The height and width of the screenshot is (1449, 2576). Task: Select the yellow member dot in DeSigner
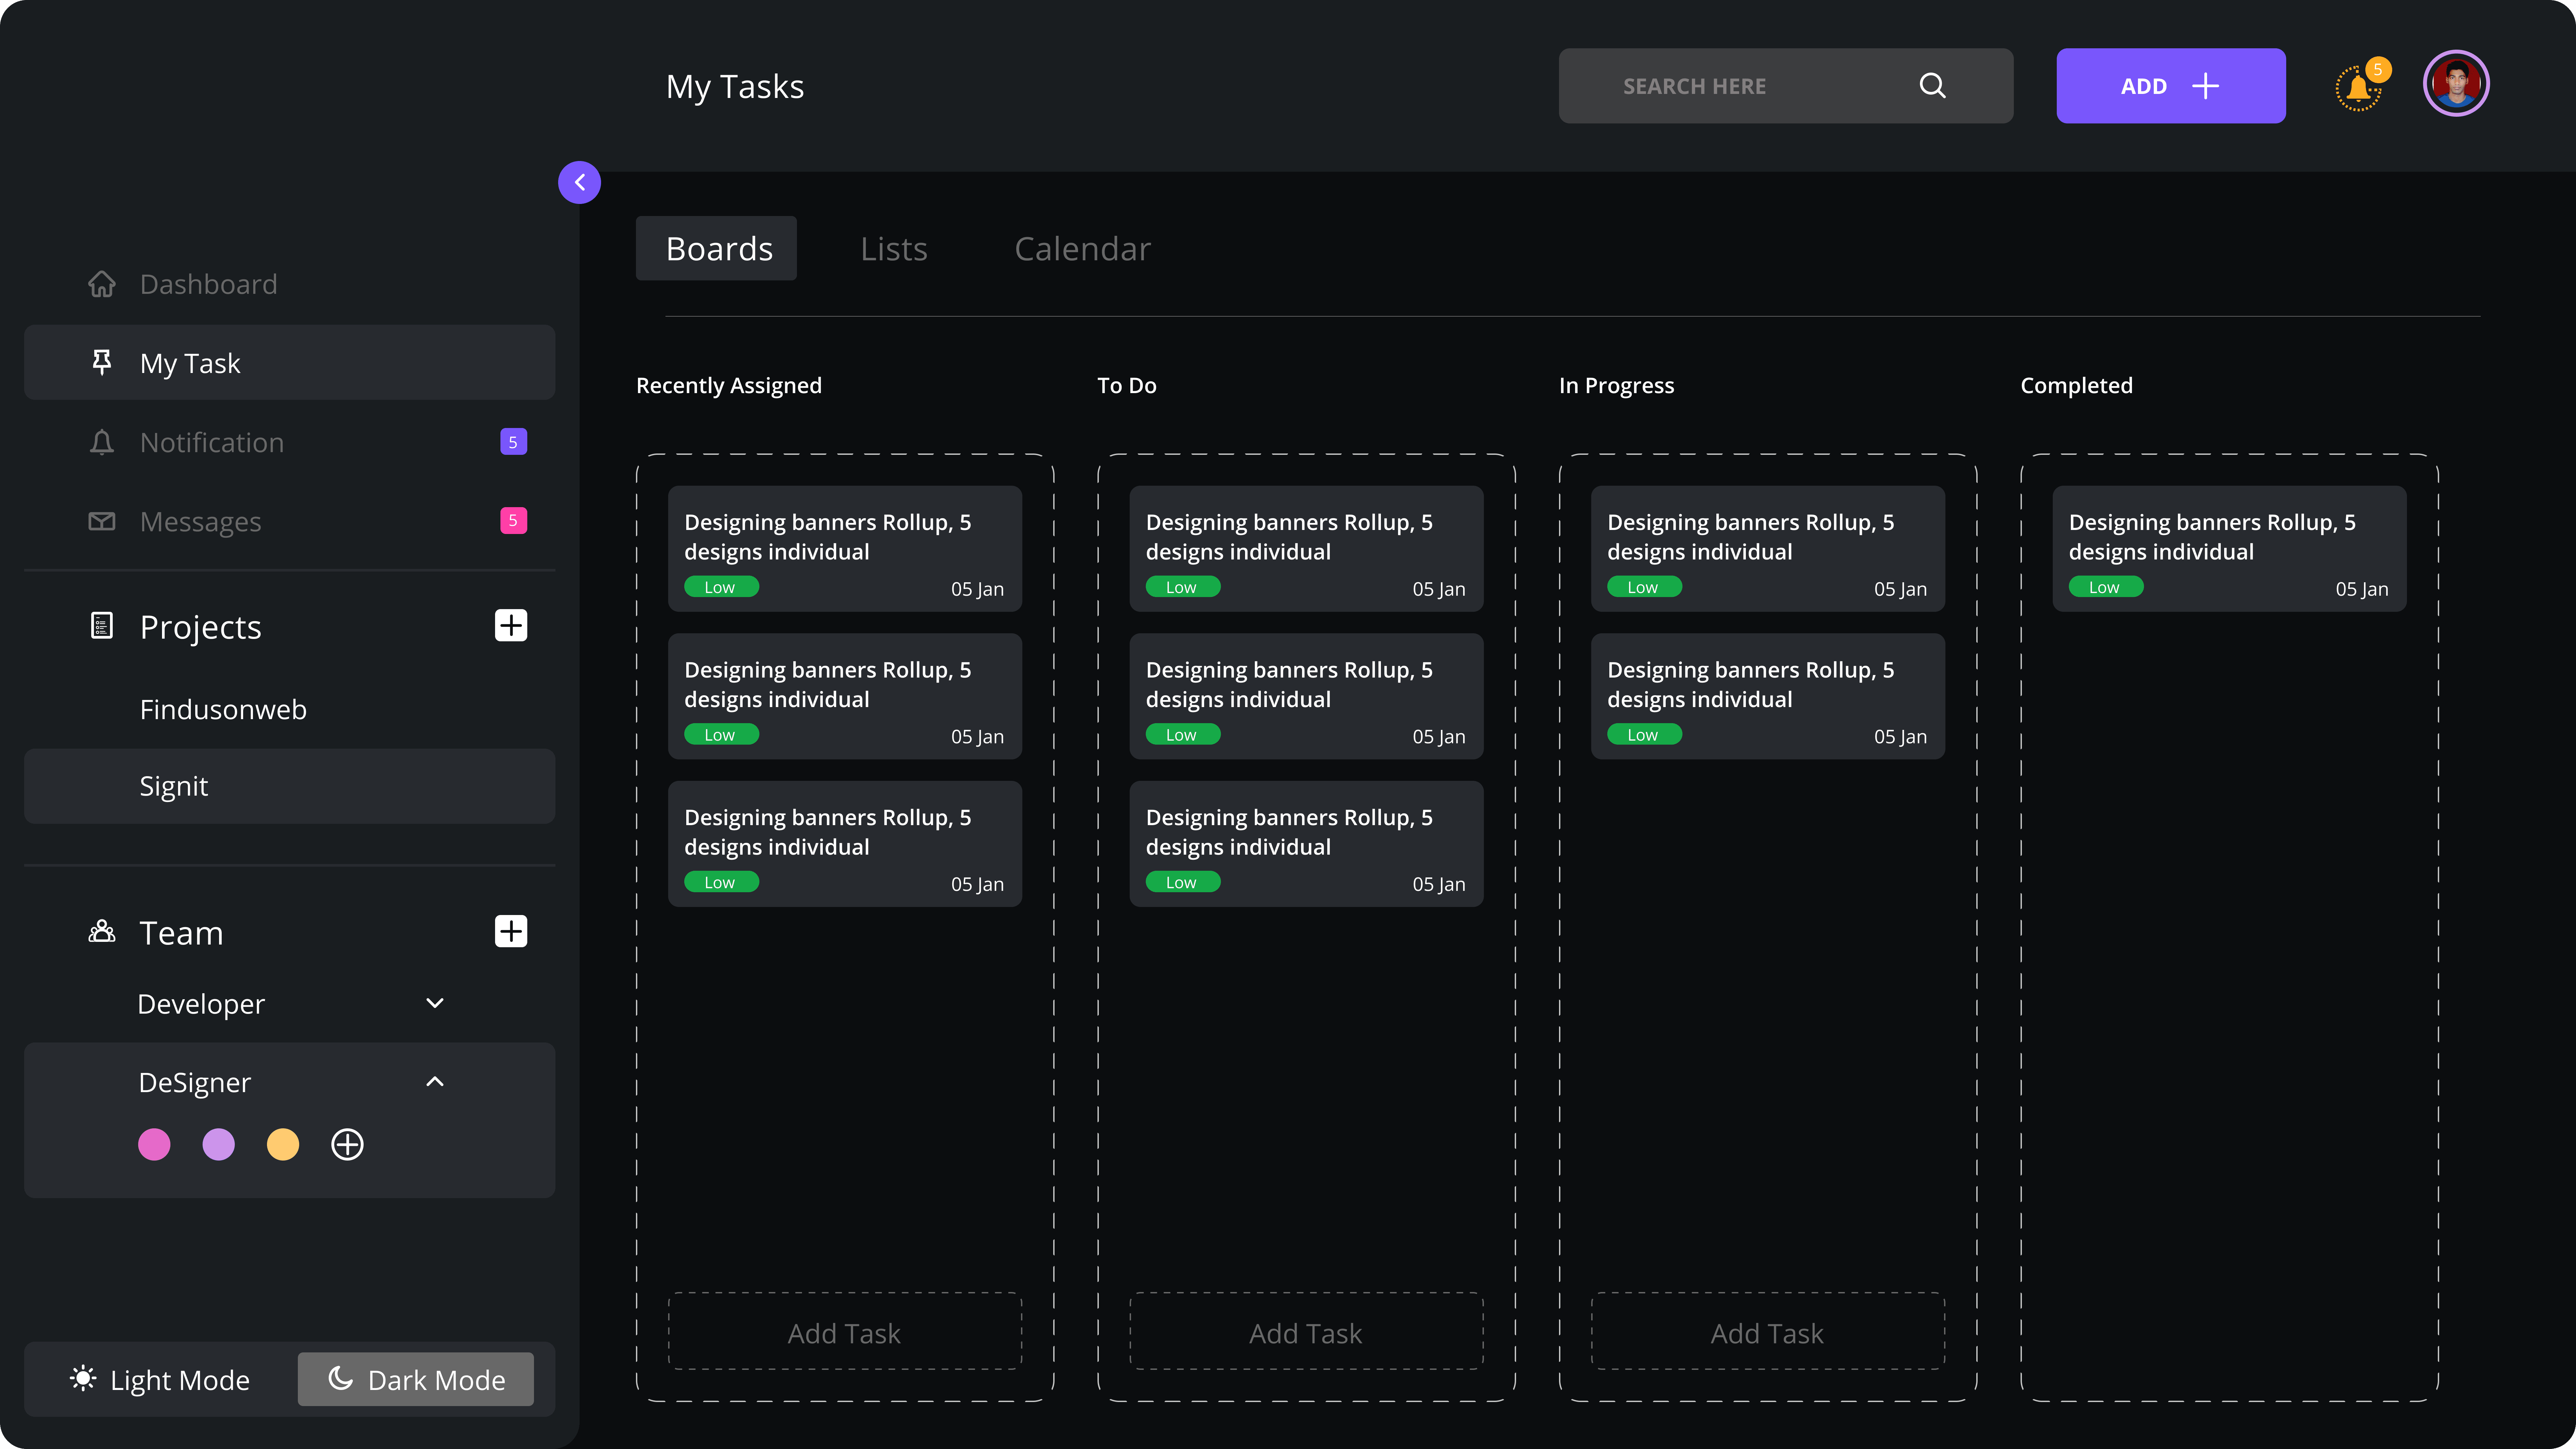tap(283, 1144)
